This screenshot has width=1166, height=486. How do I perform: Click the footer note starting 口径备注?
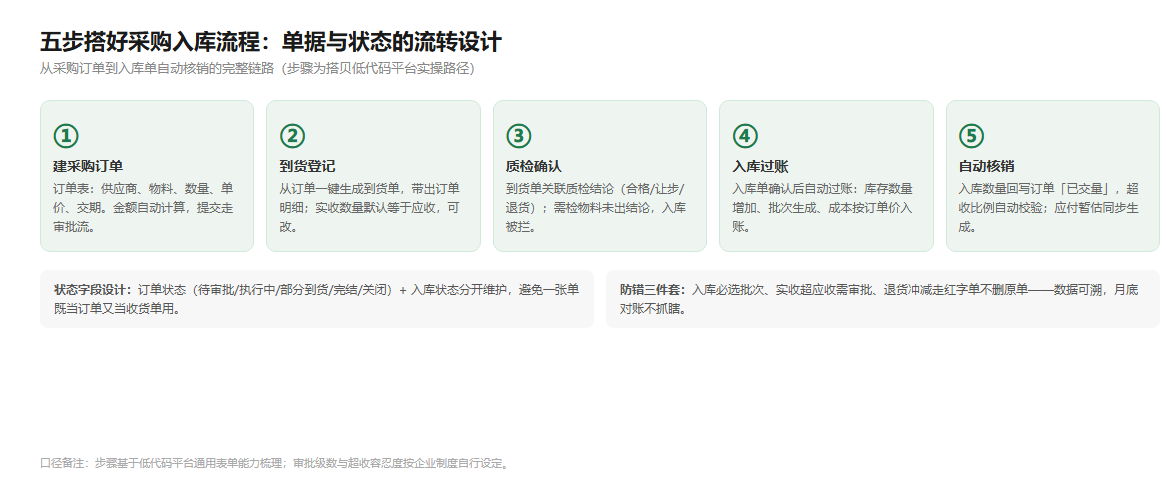(276, 463)
